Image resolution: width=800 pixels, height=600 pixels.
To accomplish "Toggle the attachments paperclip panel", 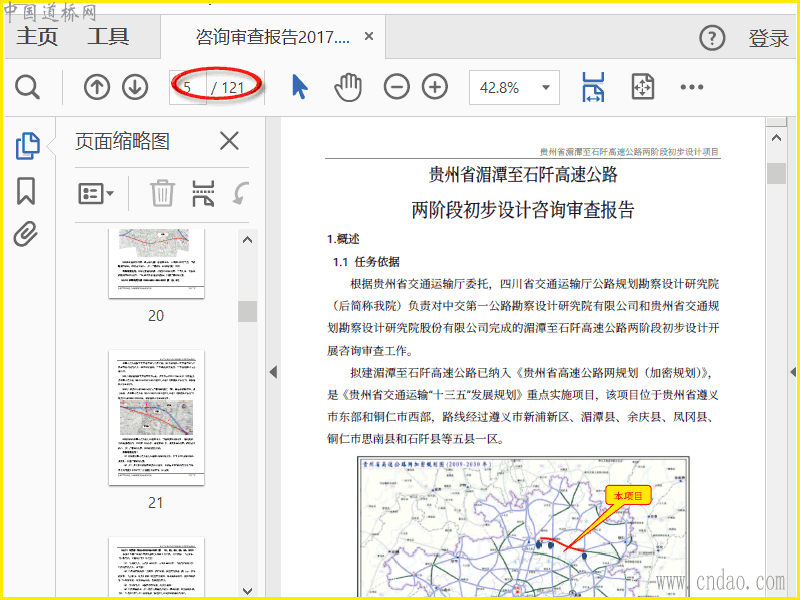I will coord(26,234).
